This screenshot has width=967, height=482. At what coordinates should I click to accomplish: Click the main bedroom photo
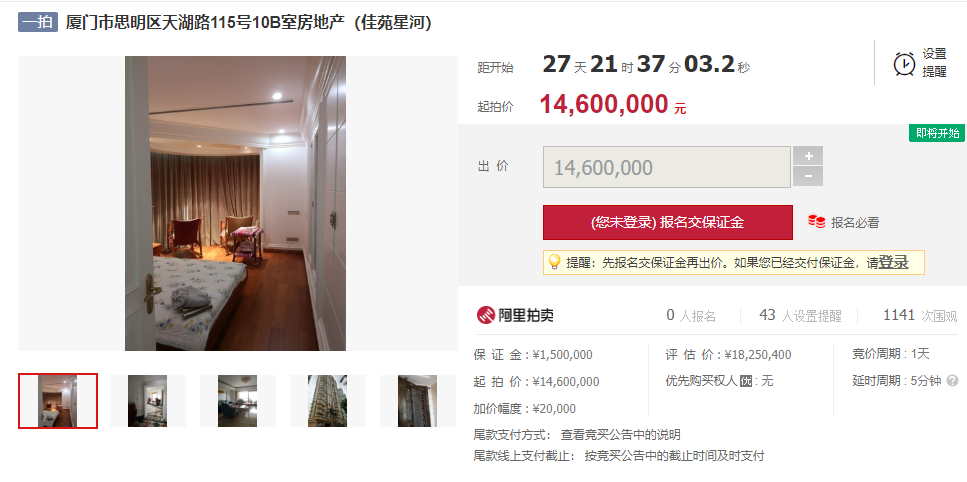pos(236,203)
